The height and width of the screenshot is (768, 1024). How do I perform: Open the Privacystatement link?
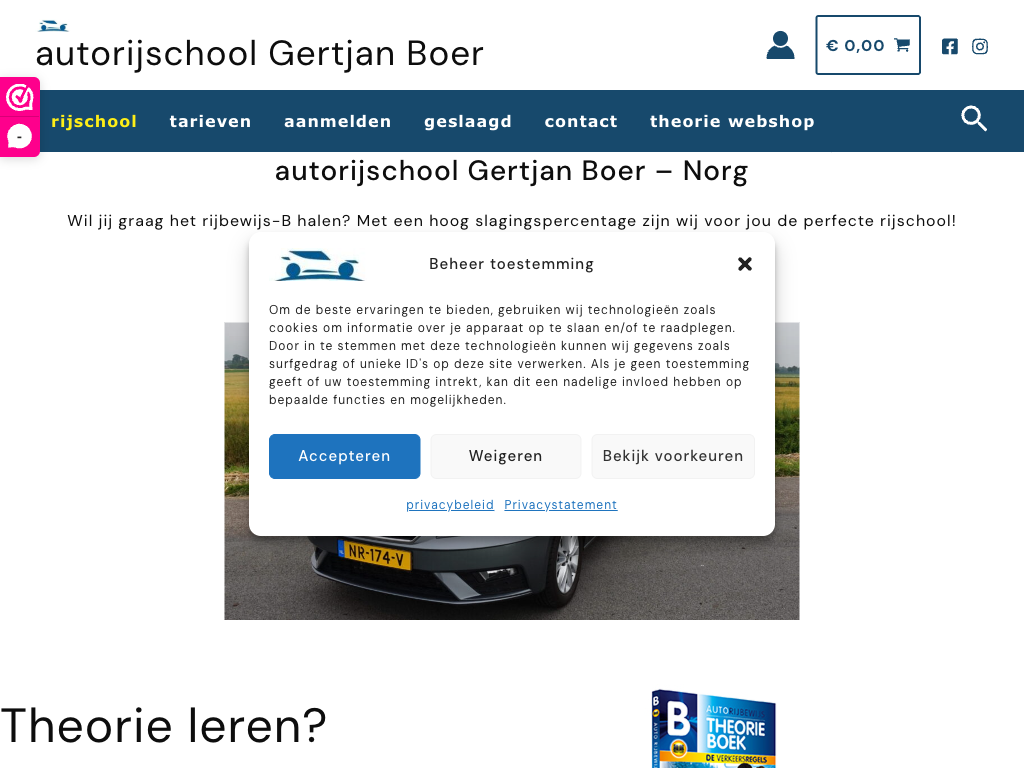coord(560,504)
